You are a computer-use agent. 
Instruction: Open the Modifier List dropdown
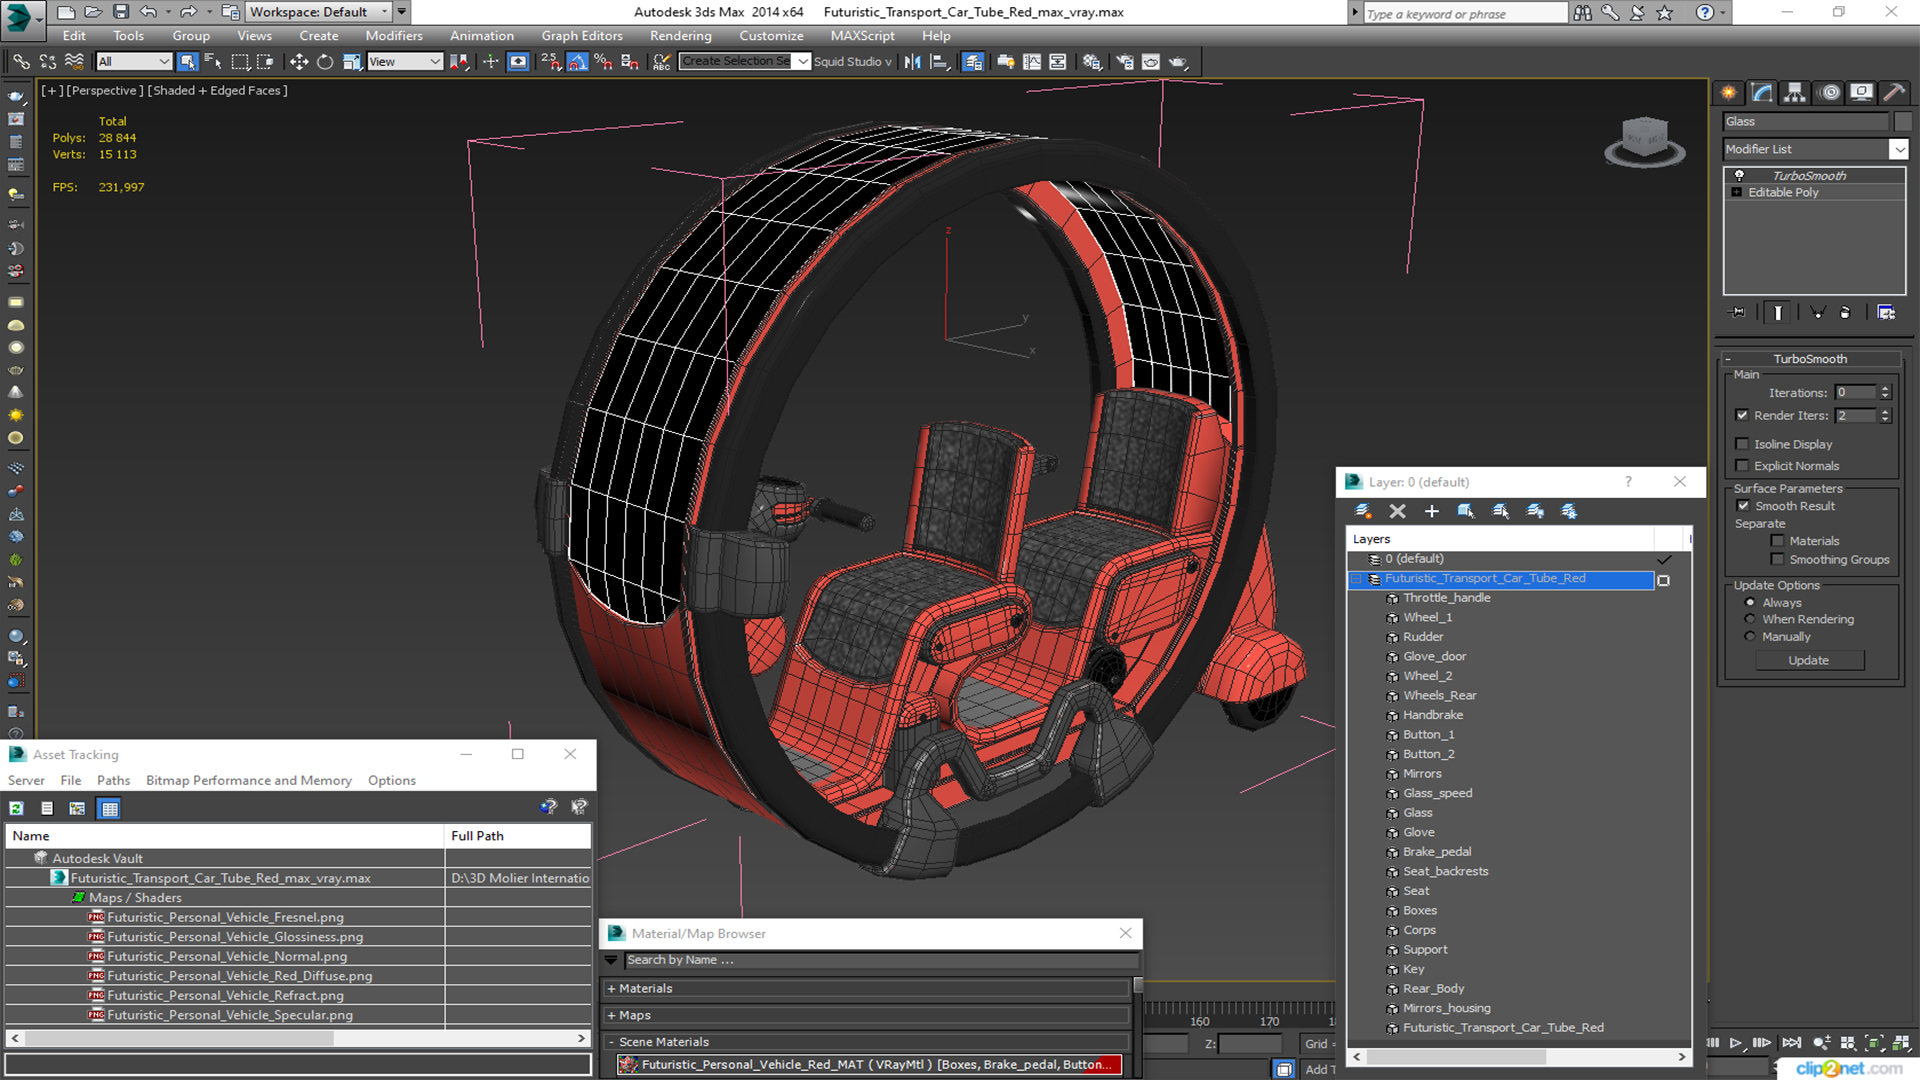pyautogui.click(x=1898, y=149)
